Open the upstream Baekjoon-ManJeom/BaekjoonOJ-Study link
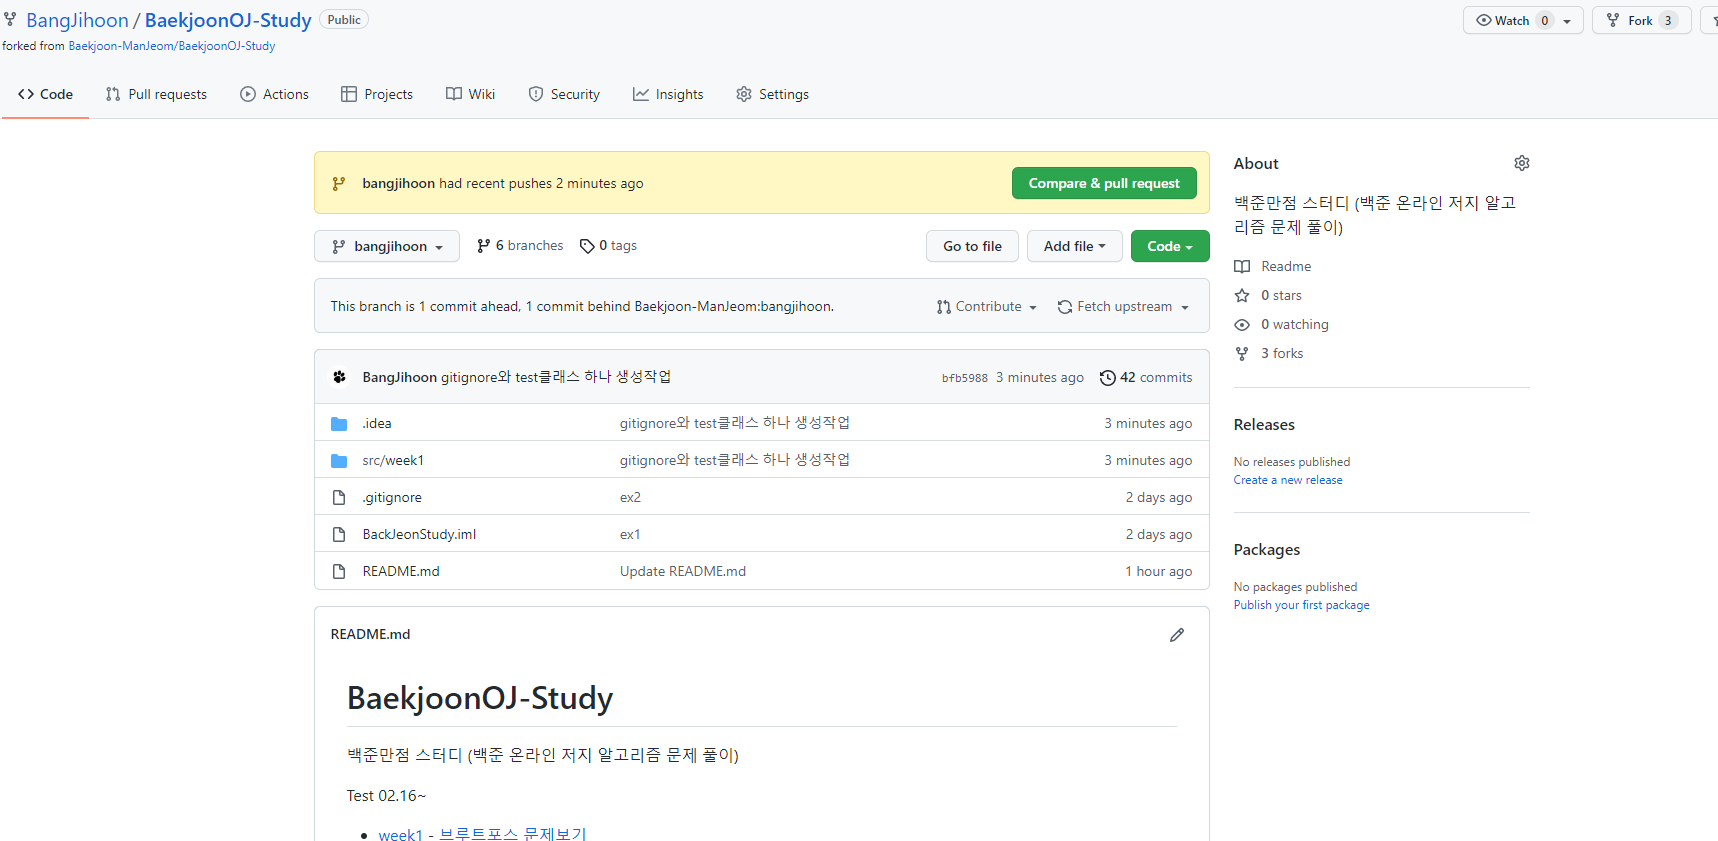Screen dimensions: 1718x841 click(171, 46)
